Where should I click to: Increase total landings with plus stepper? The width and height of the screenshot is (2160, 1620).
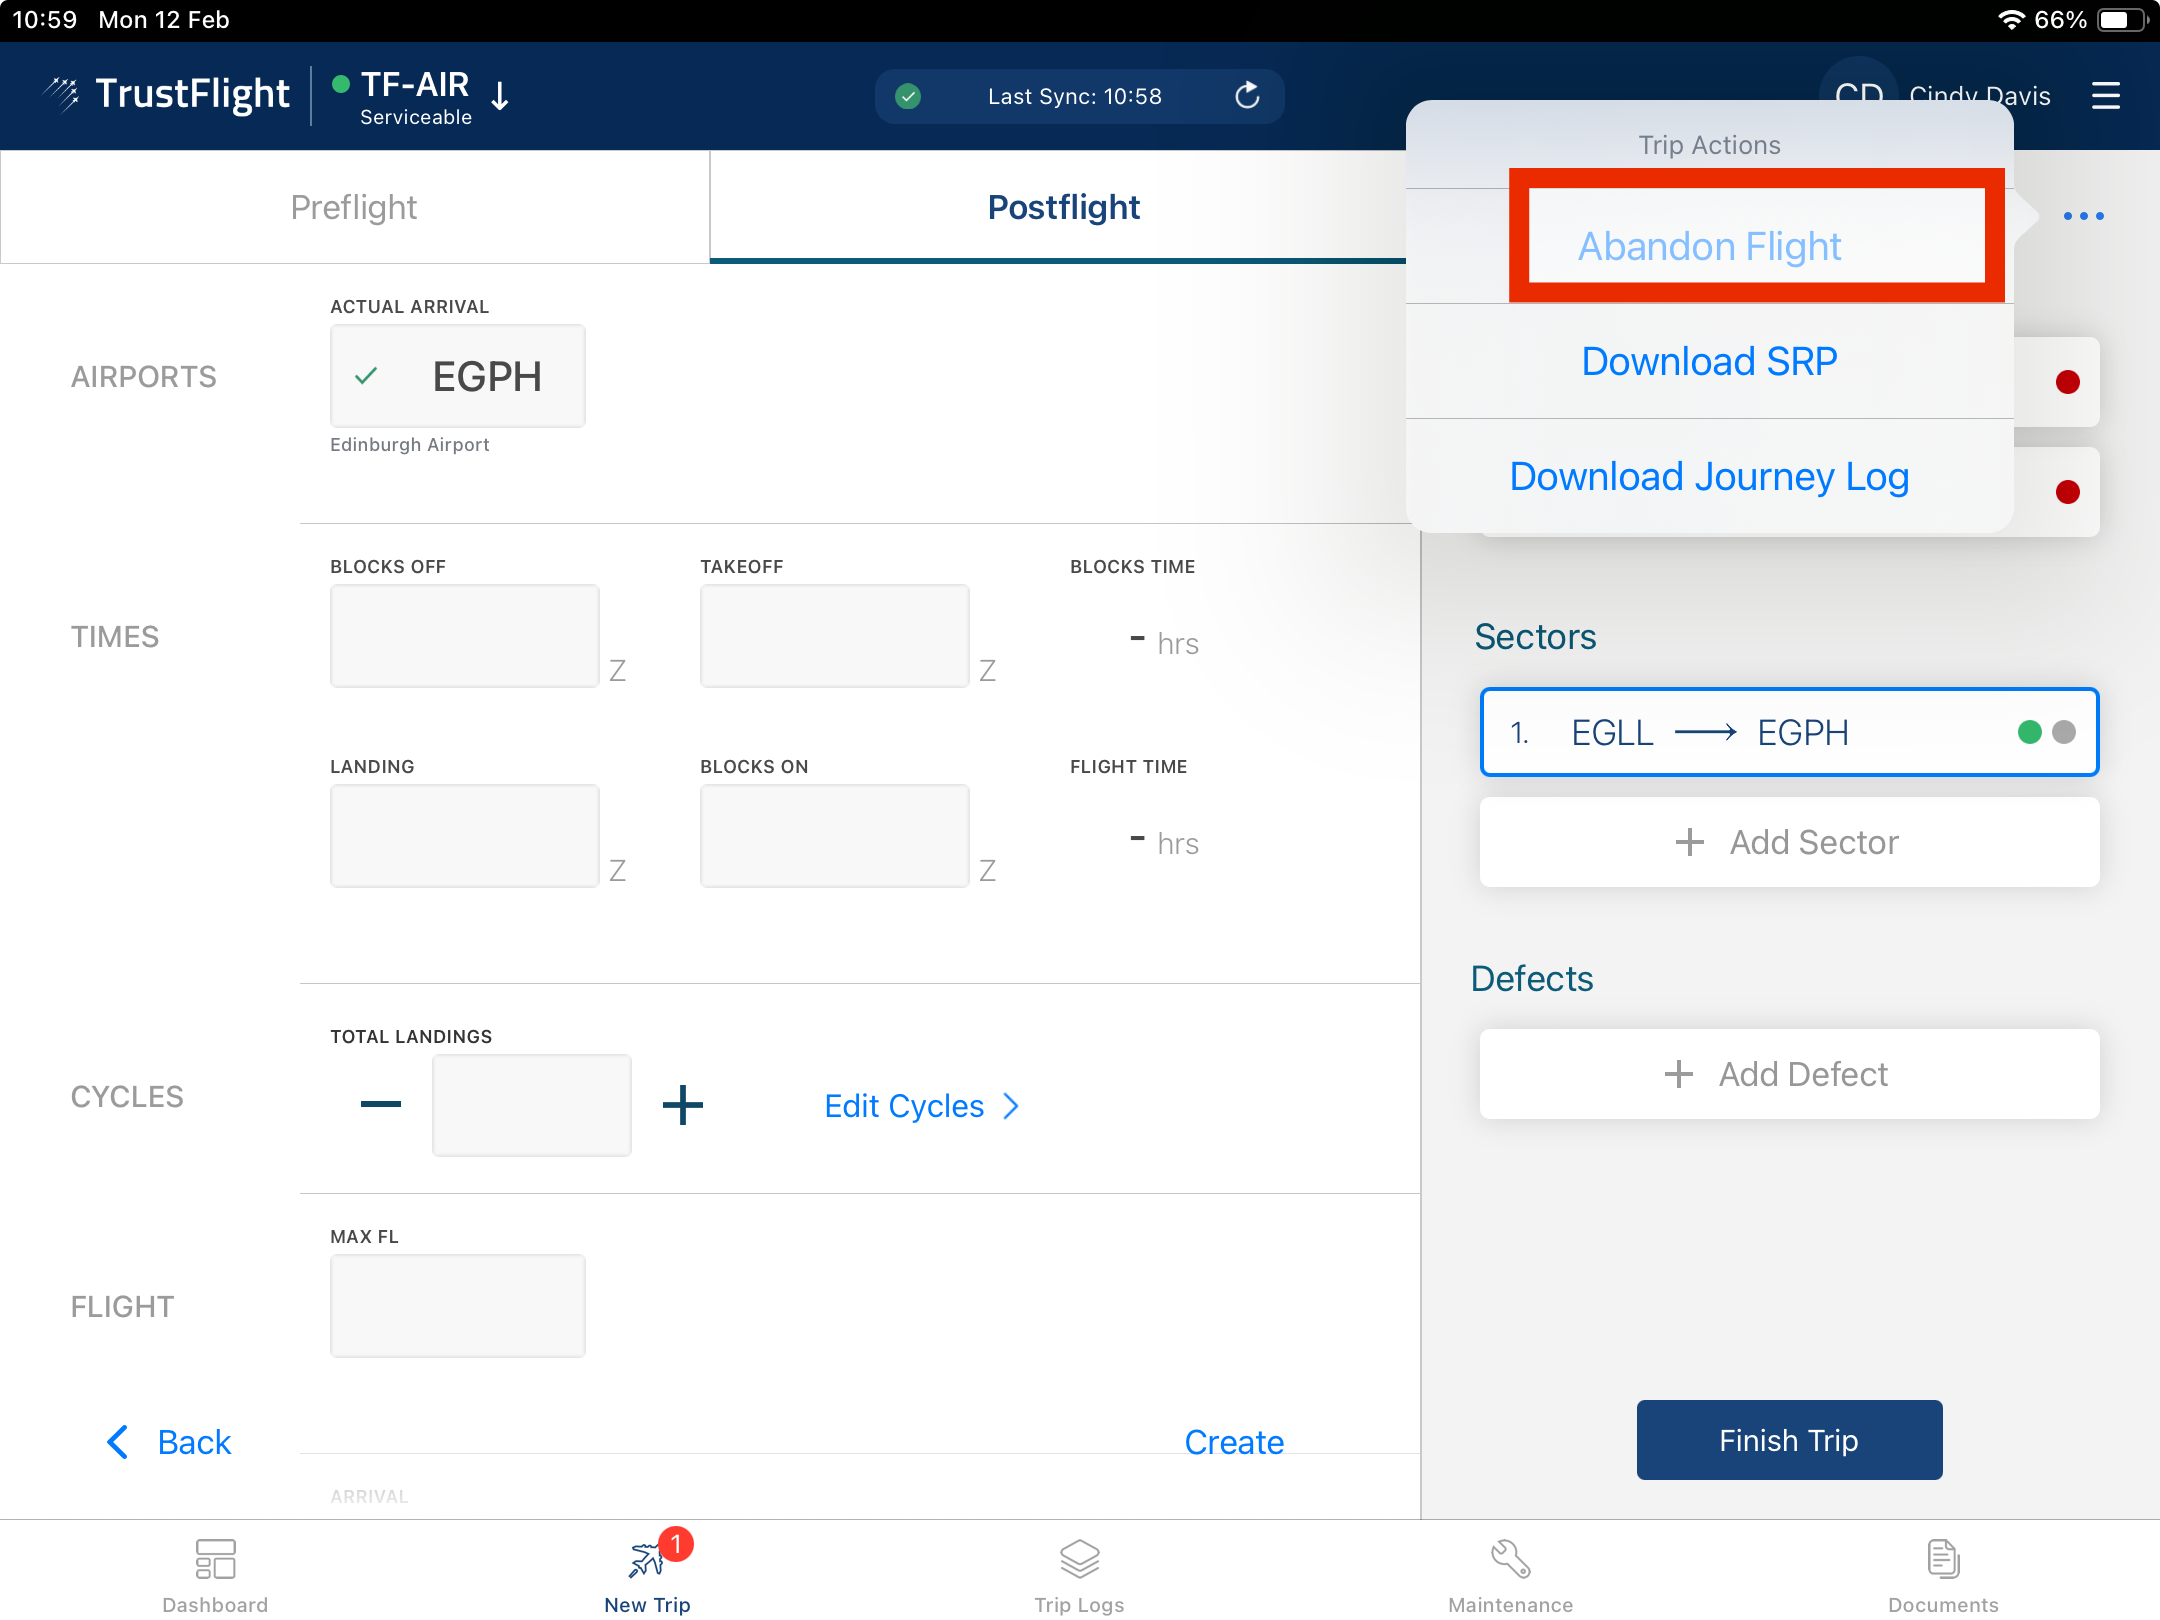(x=683, y=1105)
